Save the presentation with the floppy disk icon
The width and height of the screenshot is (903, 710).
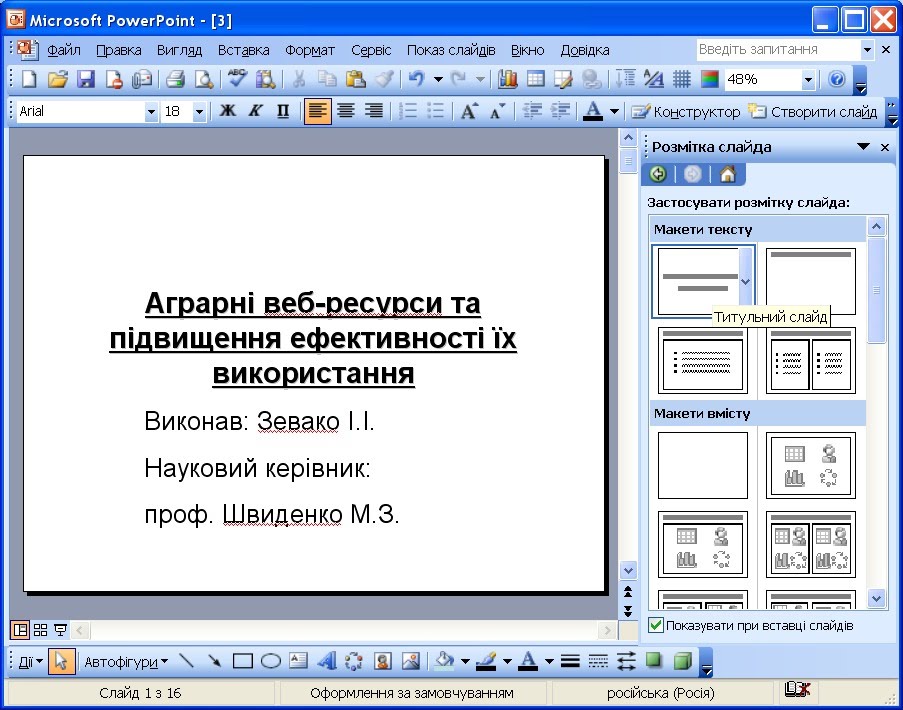pyautogui.click(x=86, y=79)
